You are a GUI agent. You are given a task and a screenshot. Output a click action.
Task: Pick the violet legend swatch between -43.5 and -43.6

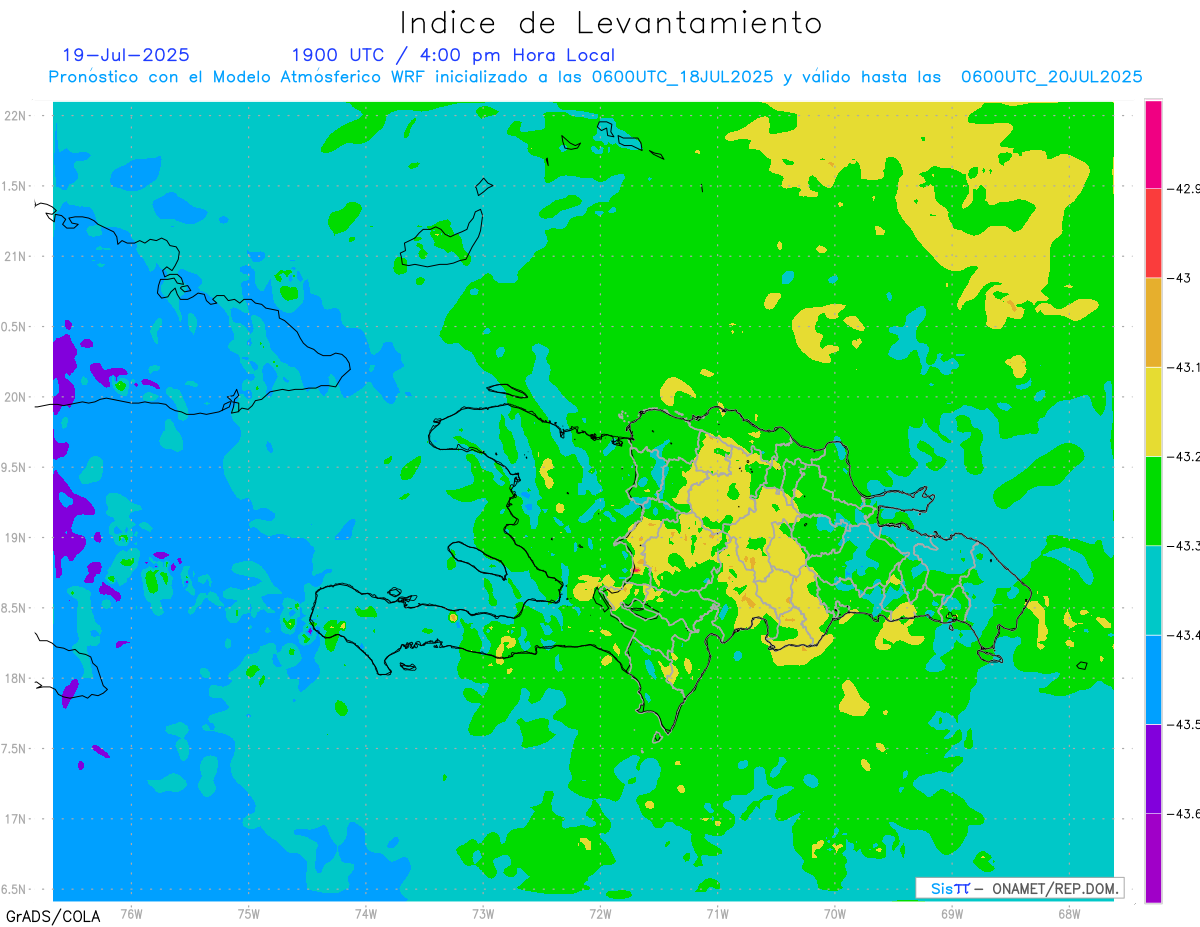point(1153,769)
